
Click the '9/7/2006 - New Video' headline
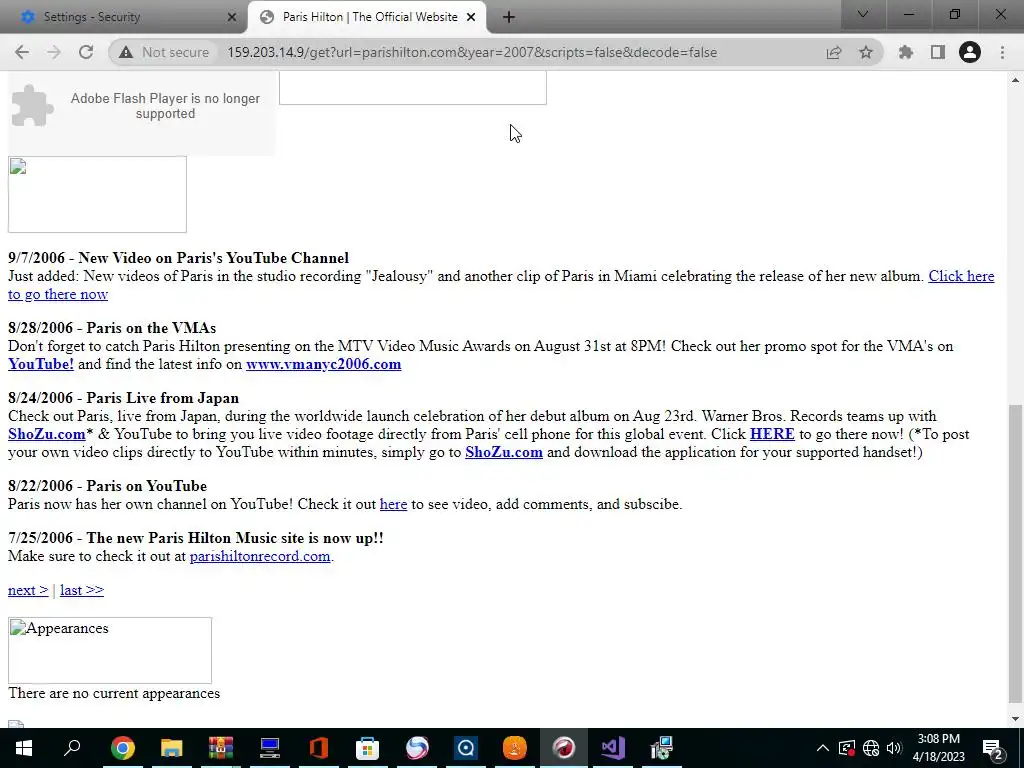[178, 258]
